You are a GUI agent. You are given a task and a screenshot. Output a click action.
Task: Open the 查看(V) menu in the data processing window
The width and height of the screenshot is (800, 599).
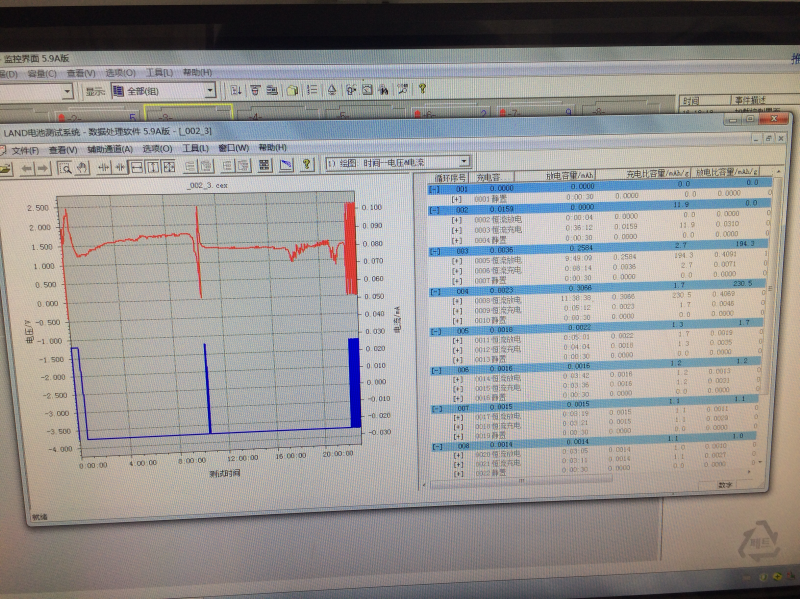click(x=63, y=150)
